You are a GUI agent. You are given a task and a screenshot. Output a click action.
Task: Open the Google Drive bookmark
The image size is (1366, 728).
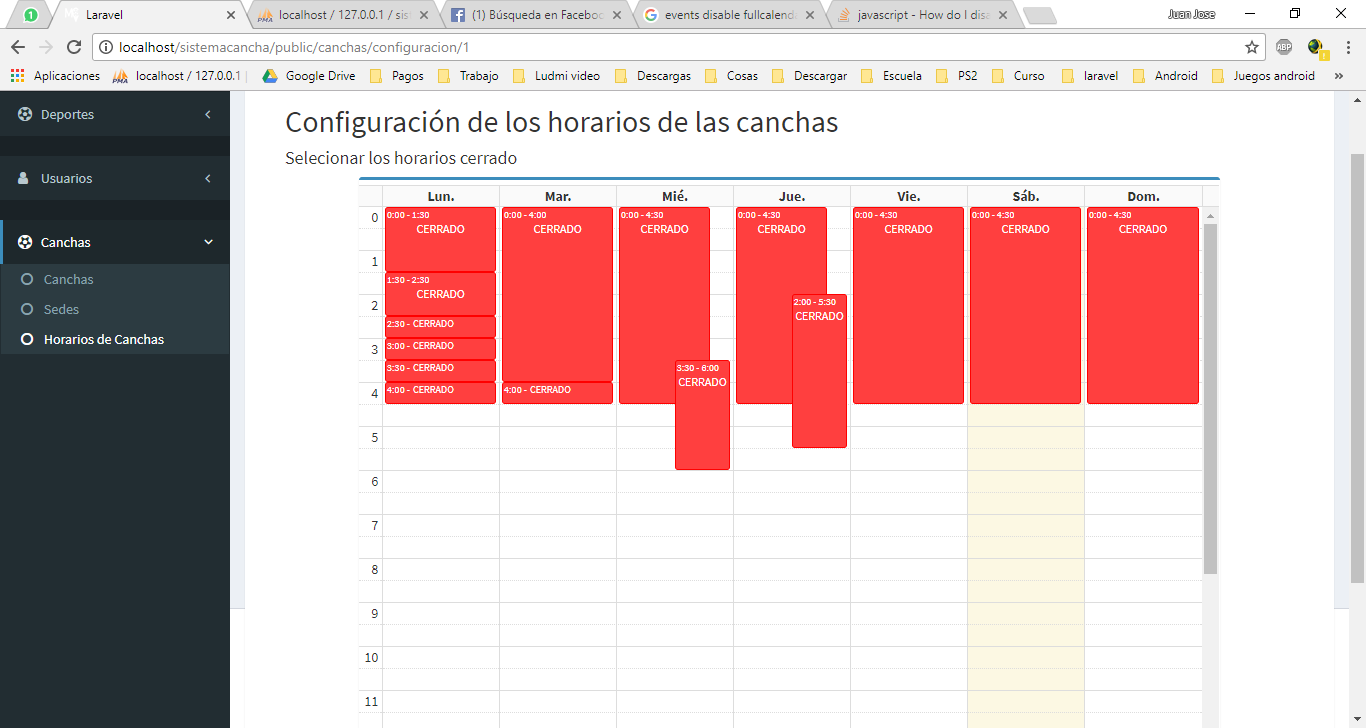tap(309, 76)
